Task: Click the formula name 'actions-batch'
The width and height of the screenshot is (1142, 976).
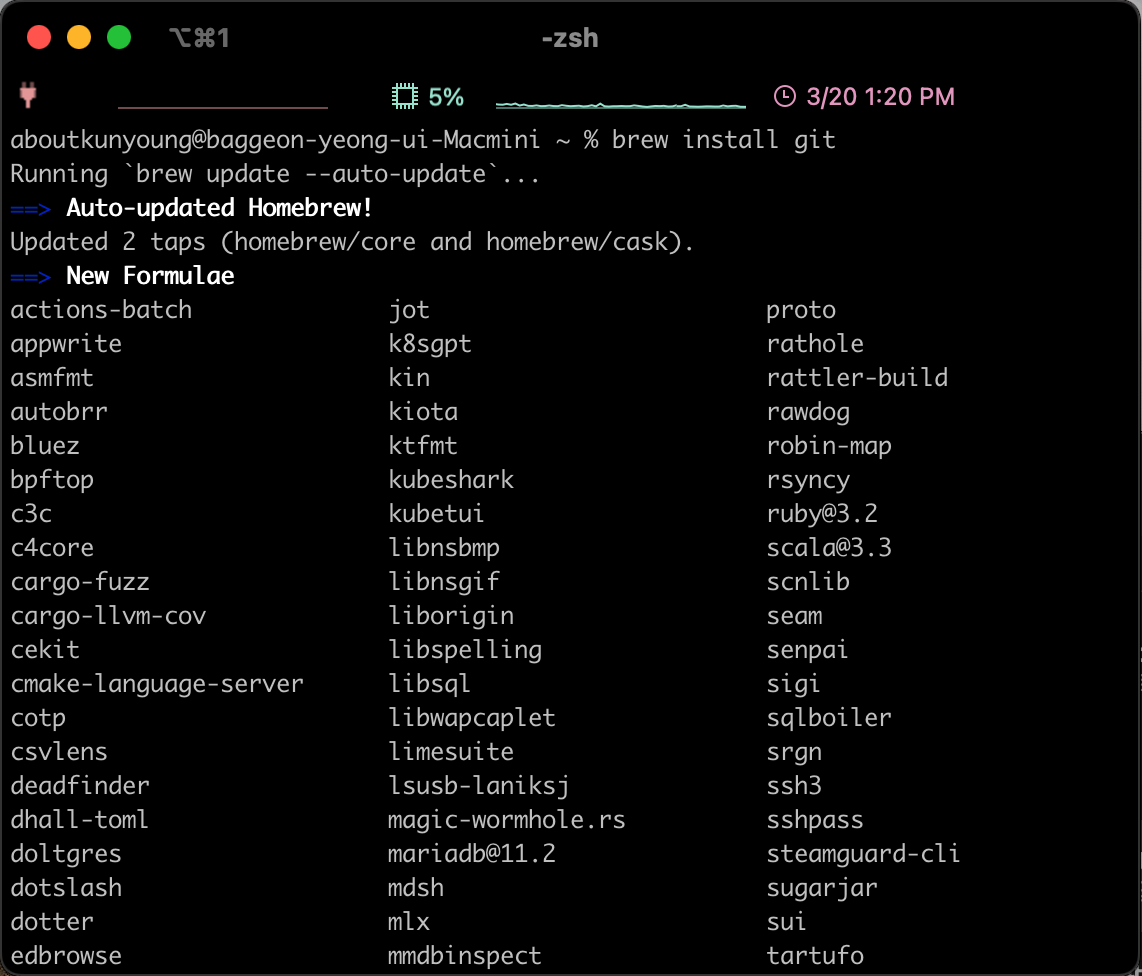Action: [101, 310]
